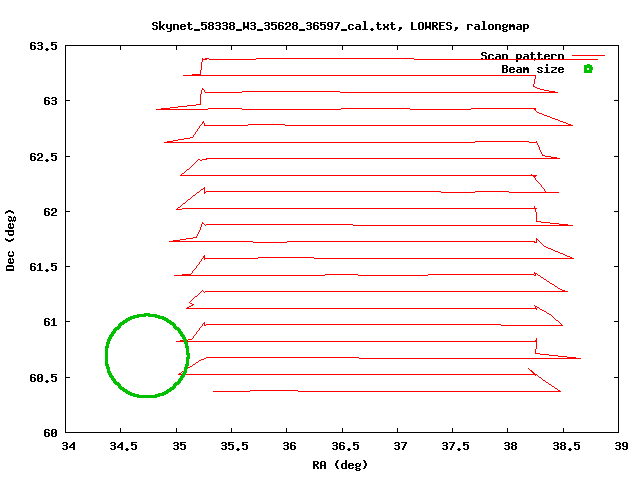Click the 63.5 Dec axis tick label
The height and width of the screenshot is (480, 640).
point(43,46)
